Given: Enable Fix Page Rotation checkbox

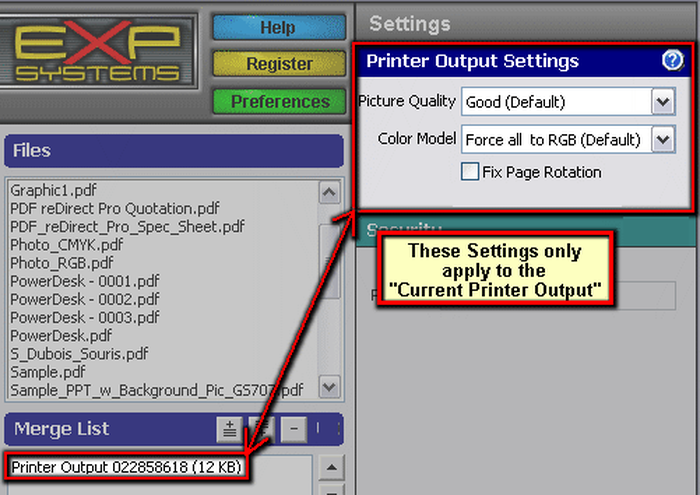Looking at the screenshot, I should tap(470, 171).
